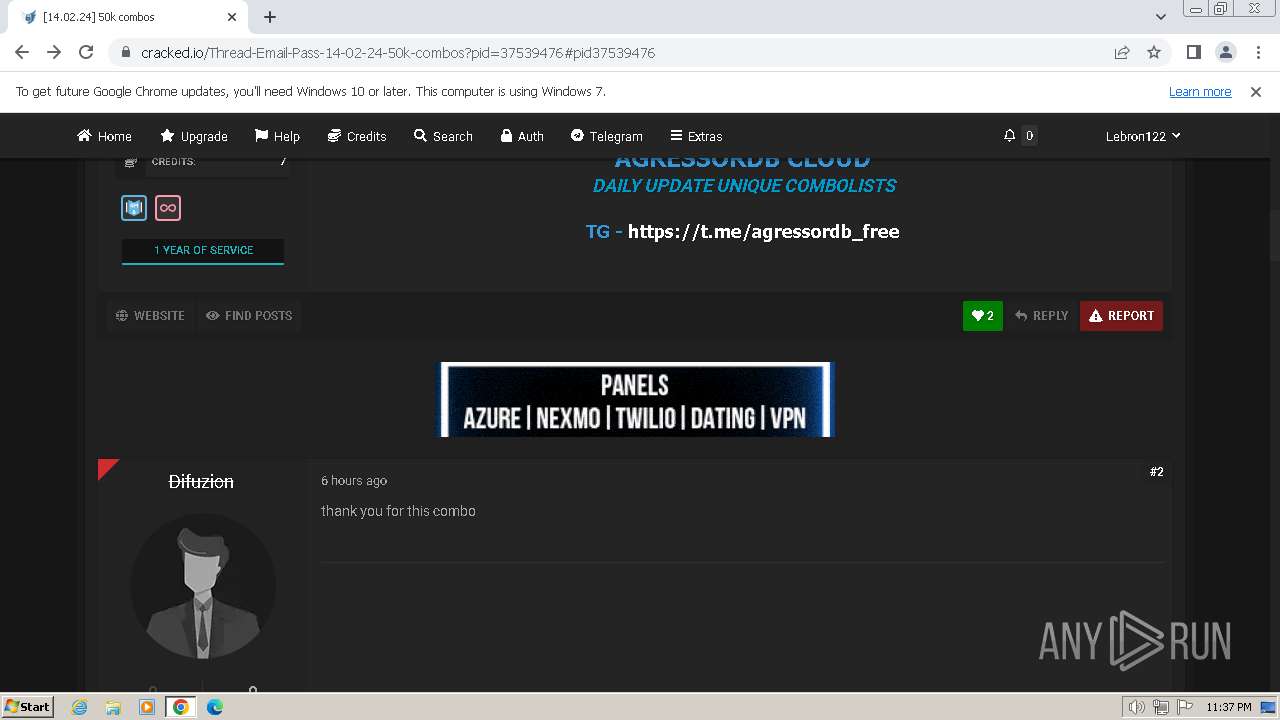The height and width of the screenshot is (720, 1280).
Task: Open the Difuzion username profile
Action: click(x=201, y=481)
